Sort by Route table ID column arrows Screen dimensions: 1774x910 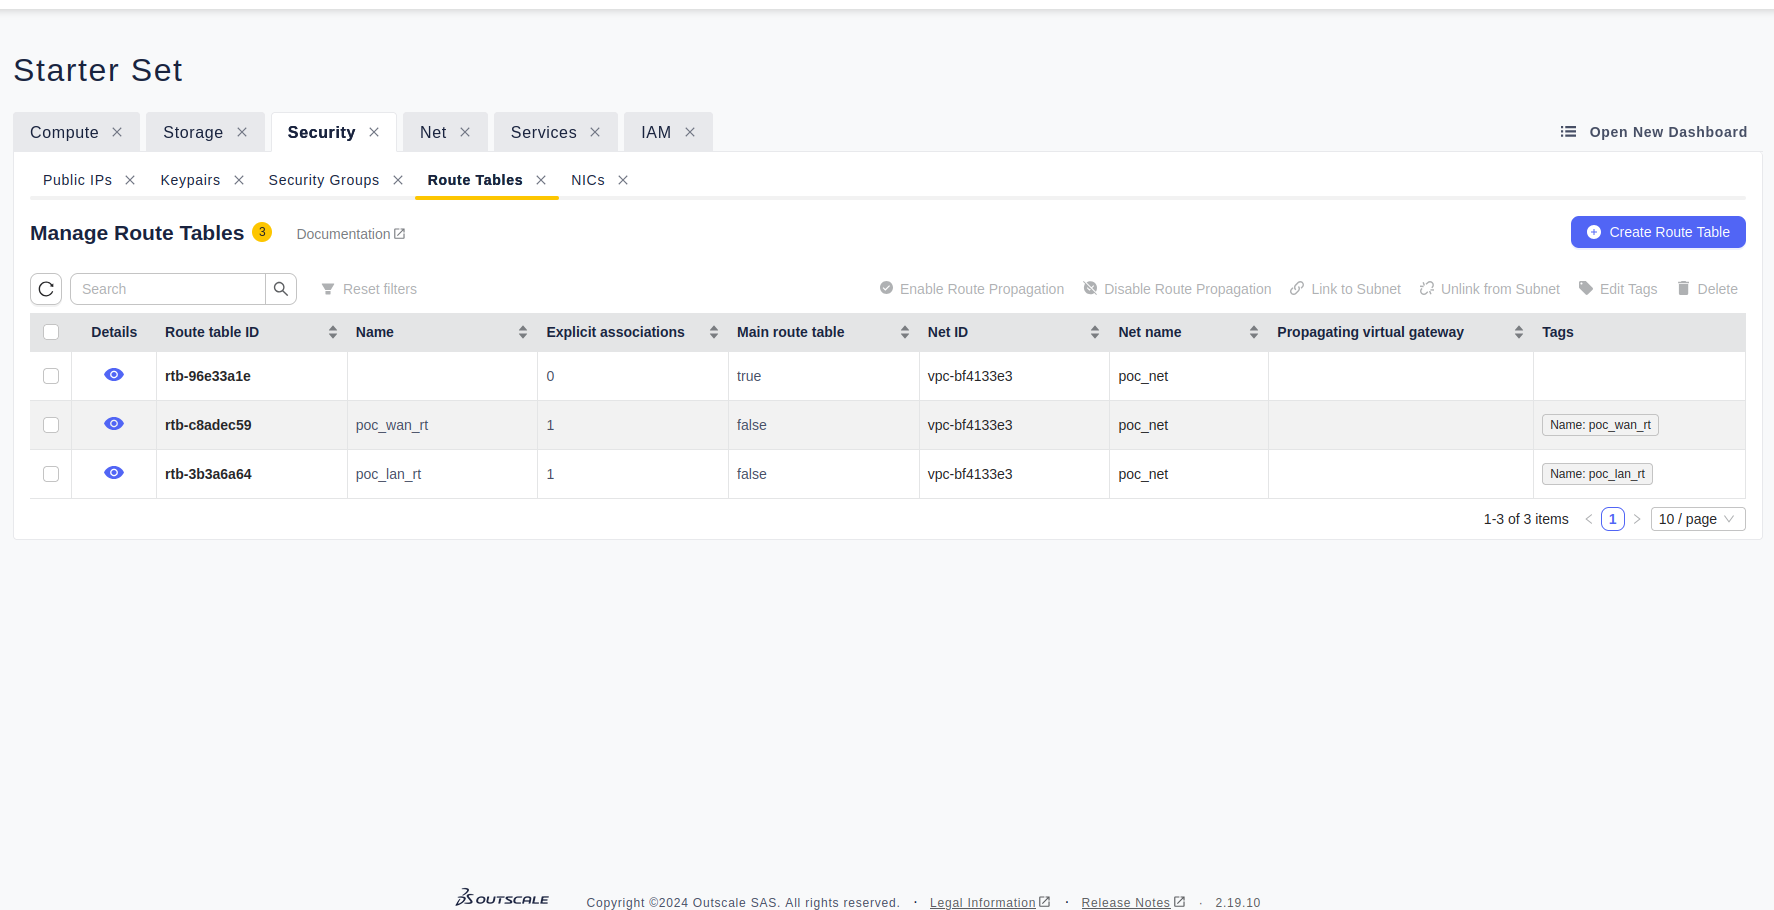332,332
